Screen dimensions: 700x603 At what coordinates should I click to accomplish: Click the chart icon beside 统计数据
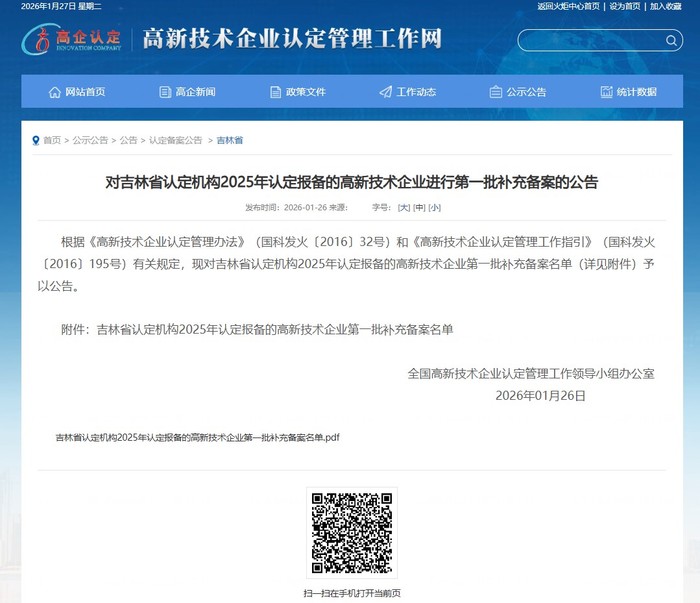606,92
